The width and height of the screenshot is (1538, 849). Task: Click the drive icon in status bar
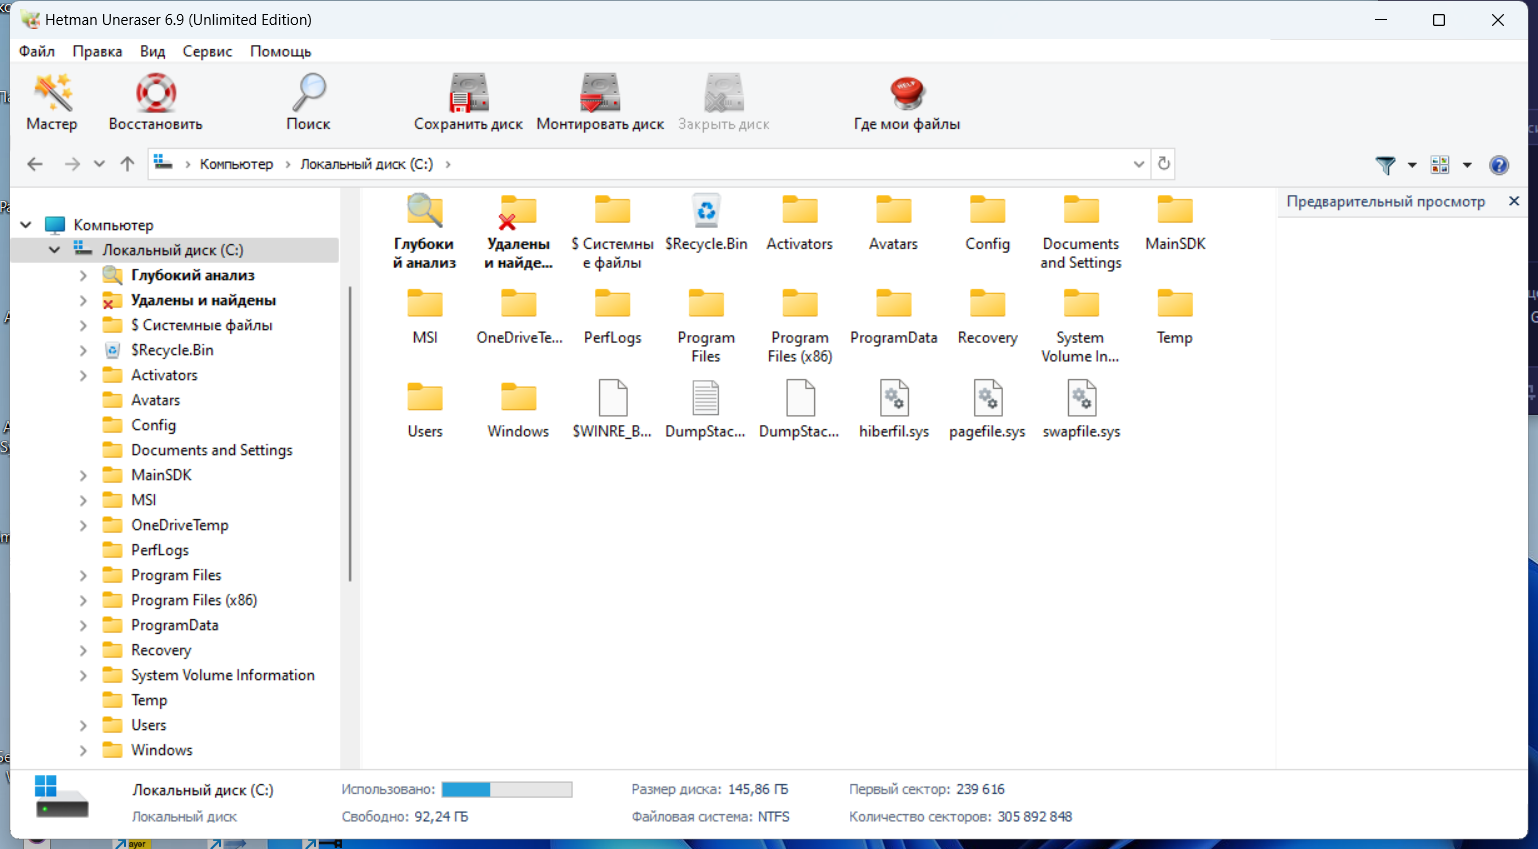click(x=62, y=797)
